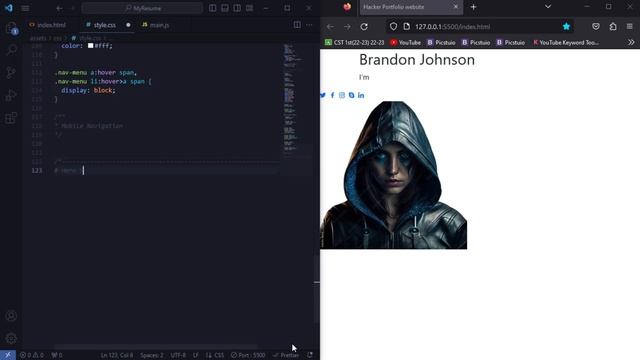Toggle secondary side bar layout icon
This screenshot has width=640, height=360.
[237, 8]
